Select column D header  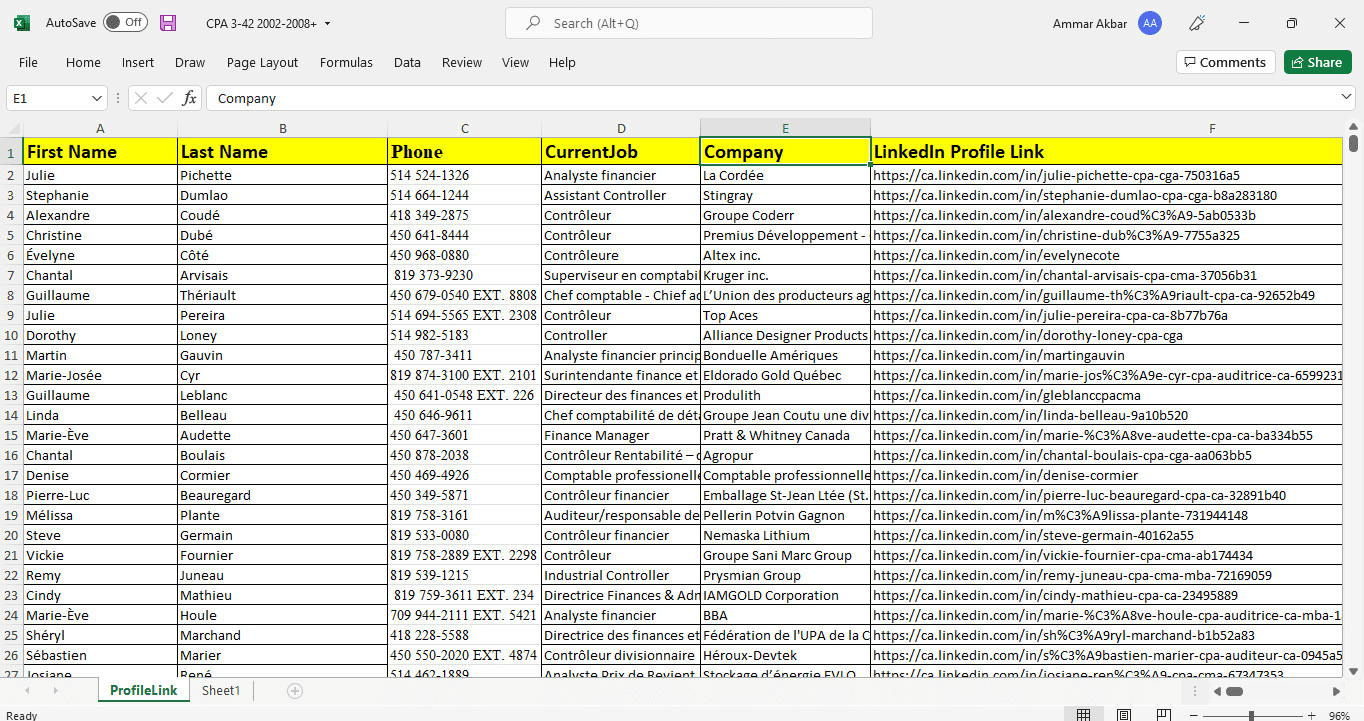pyautogui.click(x=621, y=128)
